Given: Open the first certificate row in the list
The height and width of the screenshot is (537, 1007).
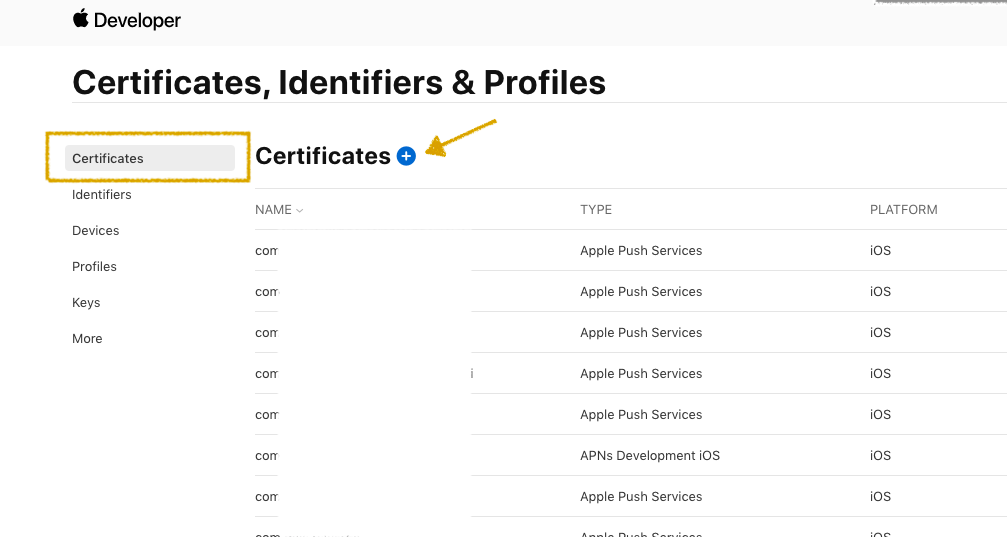Looking at the screenshot, I should tap(631, 251).
